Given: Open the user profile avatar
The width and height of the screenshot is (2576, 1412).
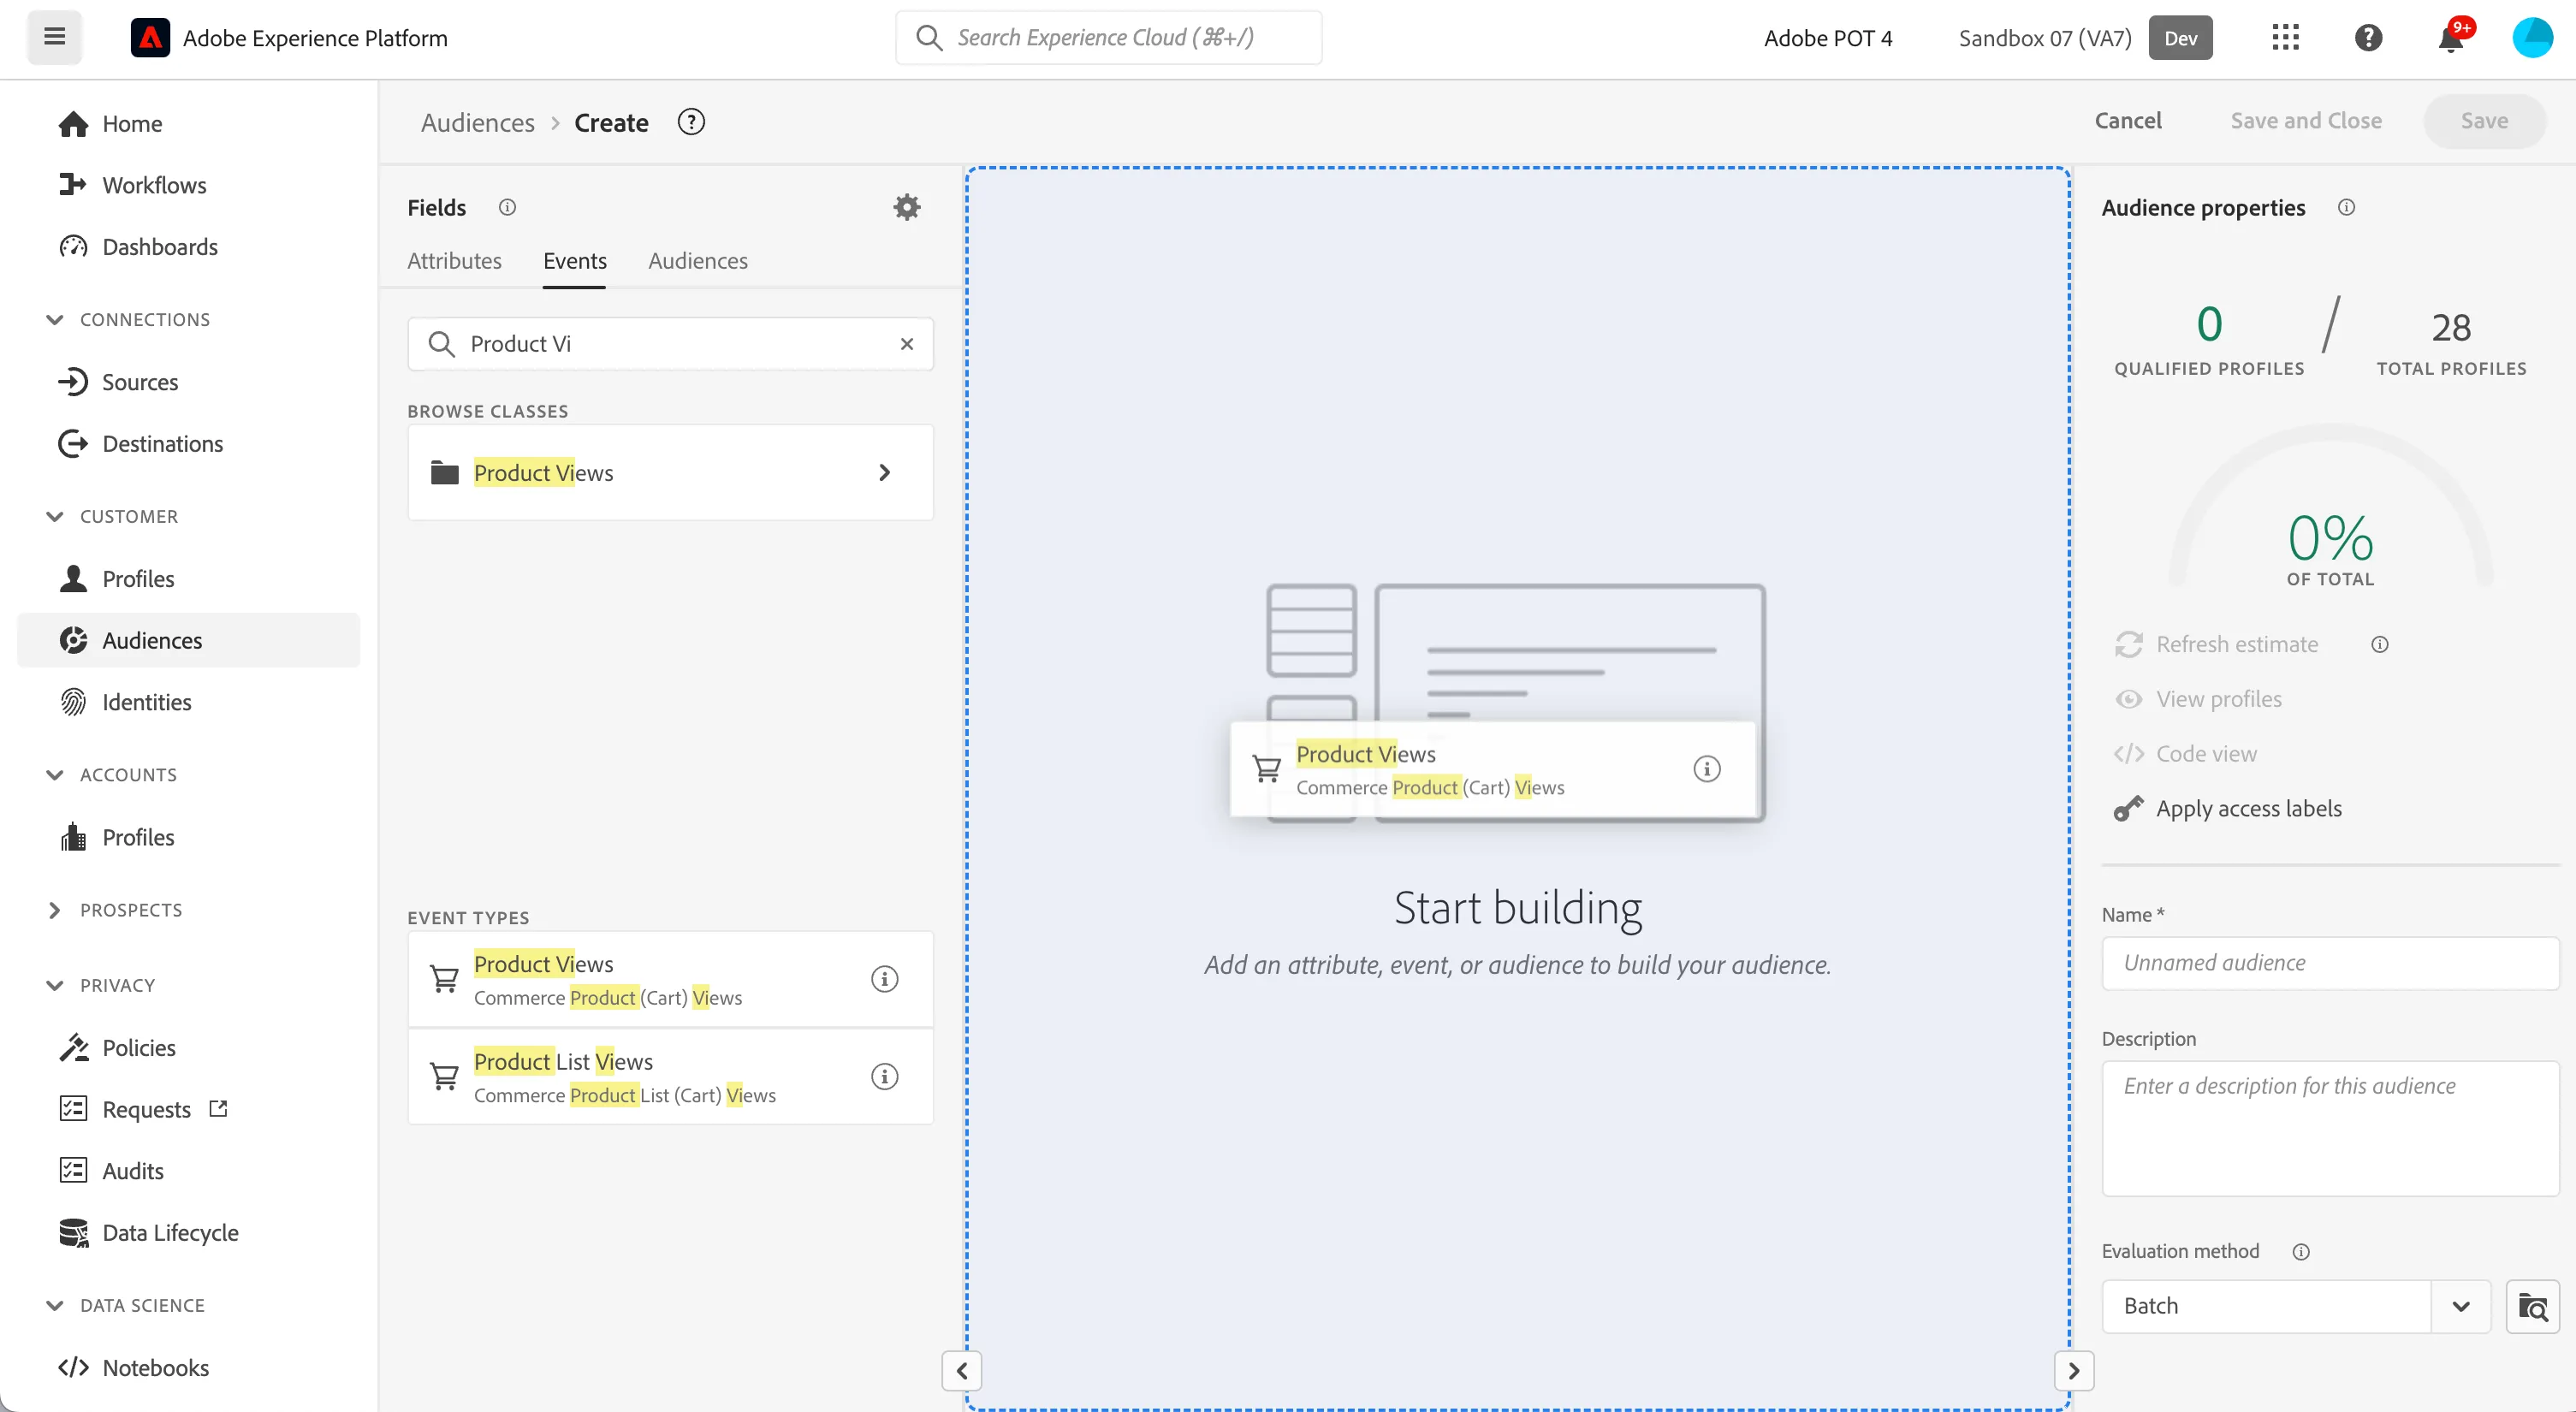Looking at the screenshot, I should 2532,38.
